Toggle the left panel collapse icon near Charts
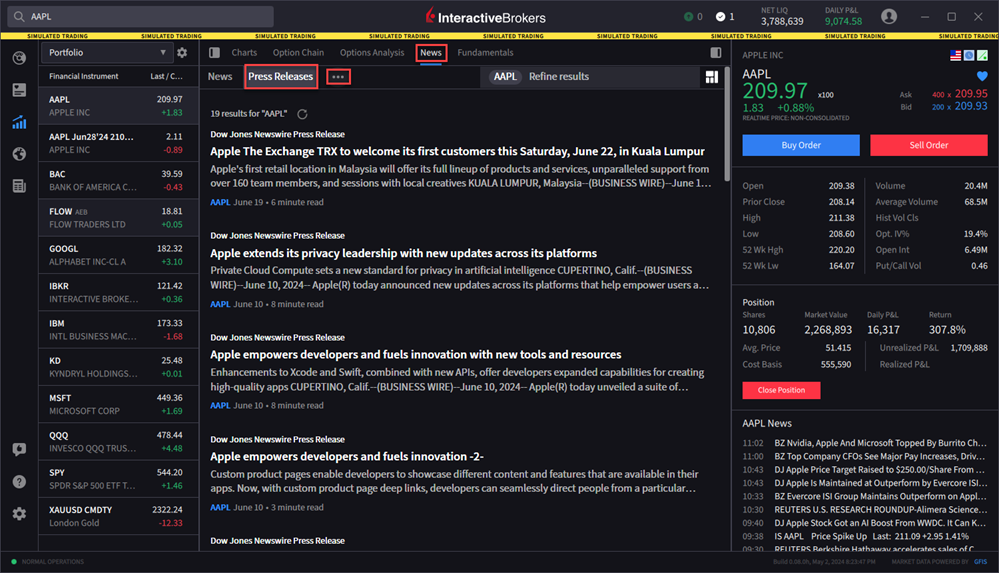Viewport: 999px width, 573px height. 215,53
